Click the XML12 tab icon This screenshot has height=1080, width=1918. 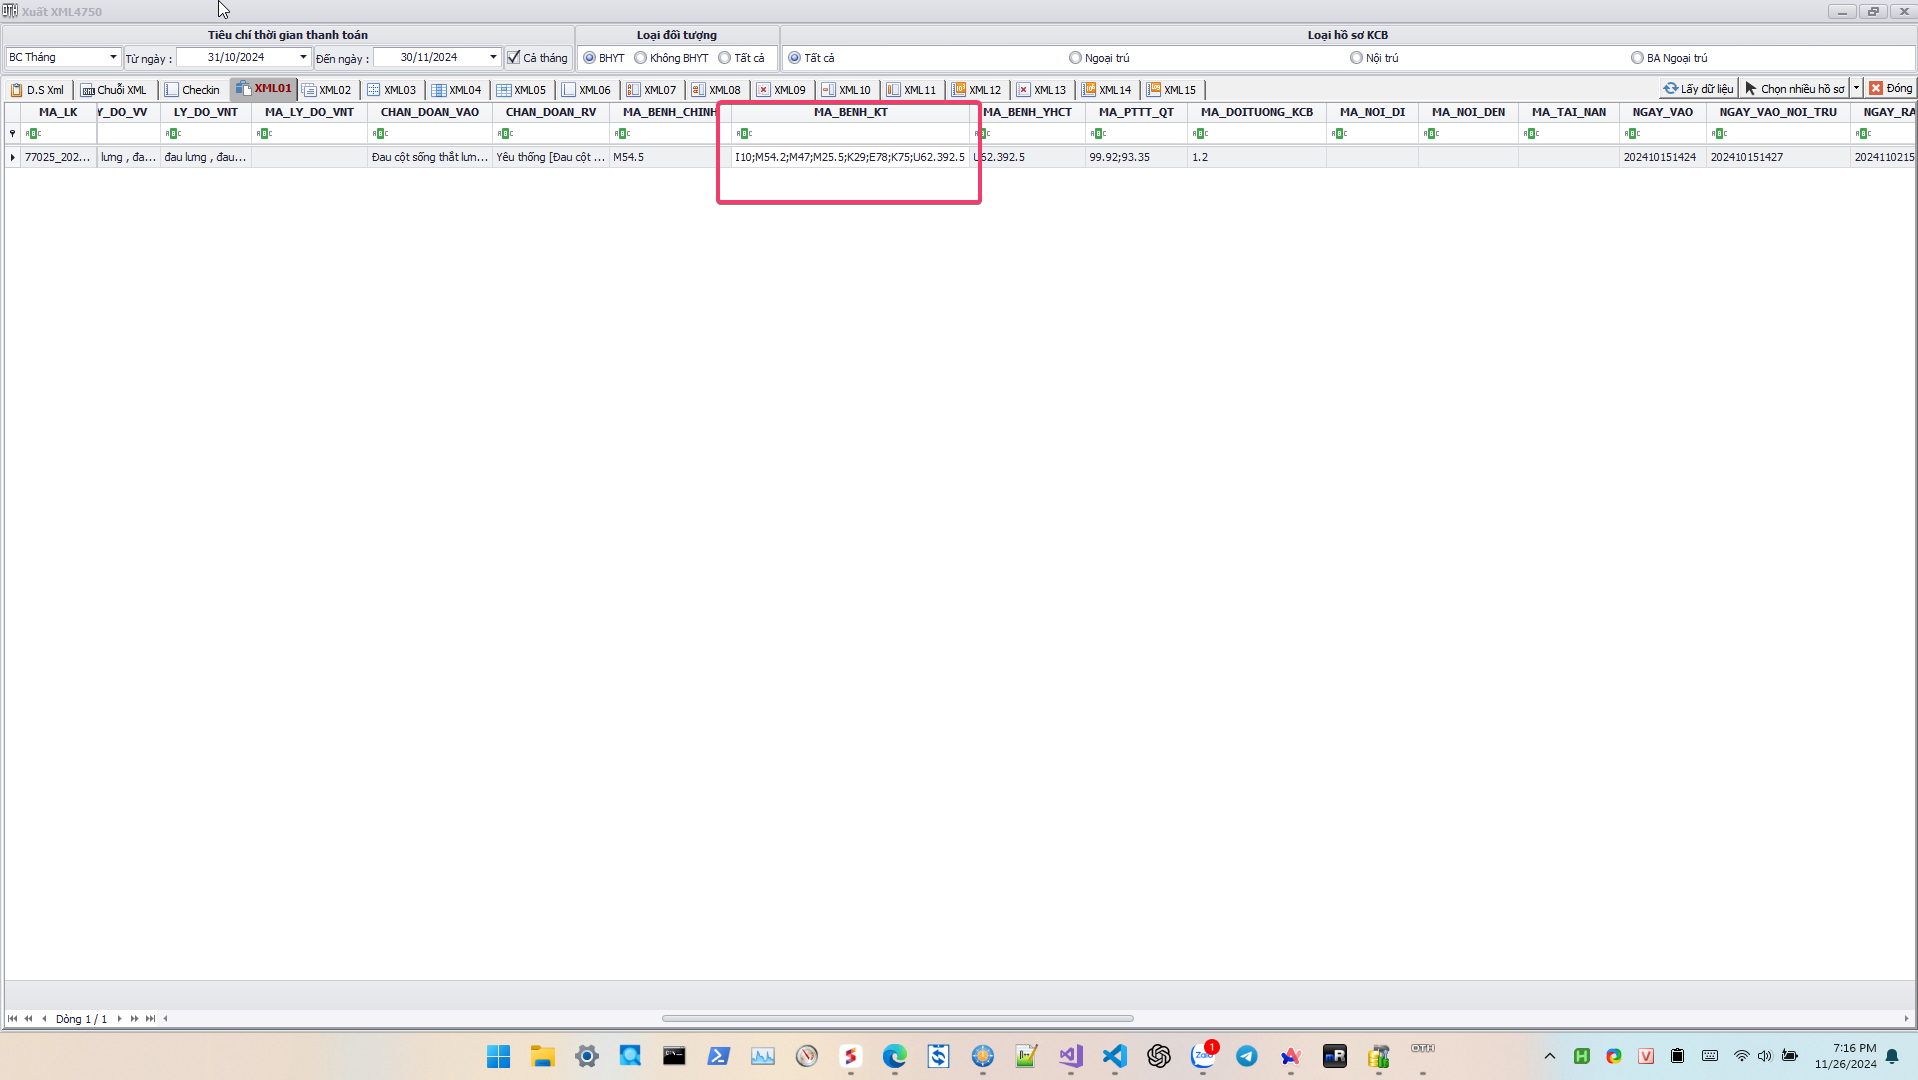coord(959,90)
